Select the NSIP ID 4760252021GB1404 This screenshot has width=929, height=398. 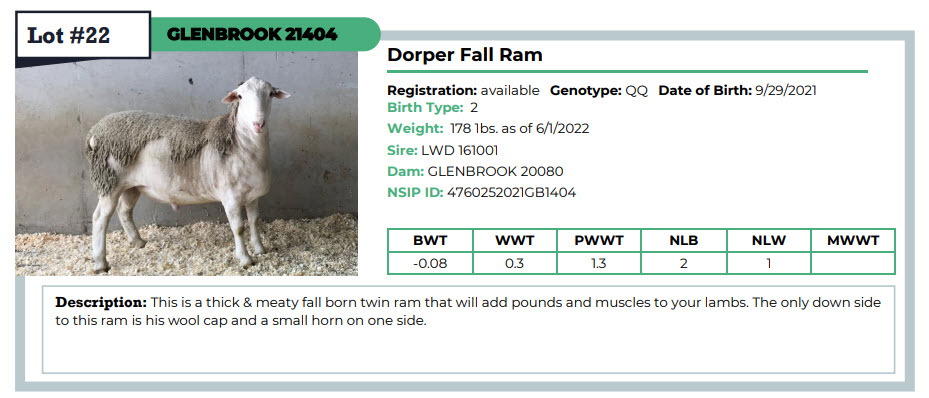coord(482,192)
